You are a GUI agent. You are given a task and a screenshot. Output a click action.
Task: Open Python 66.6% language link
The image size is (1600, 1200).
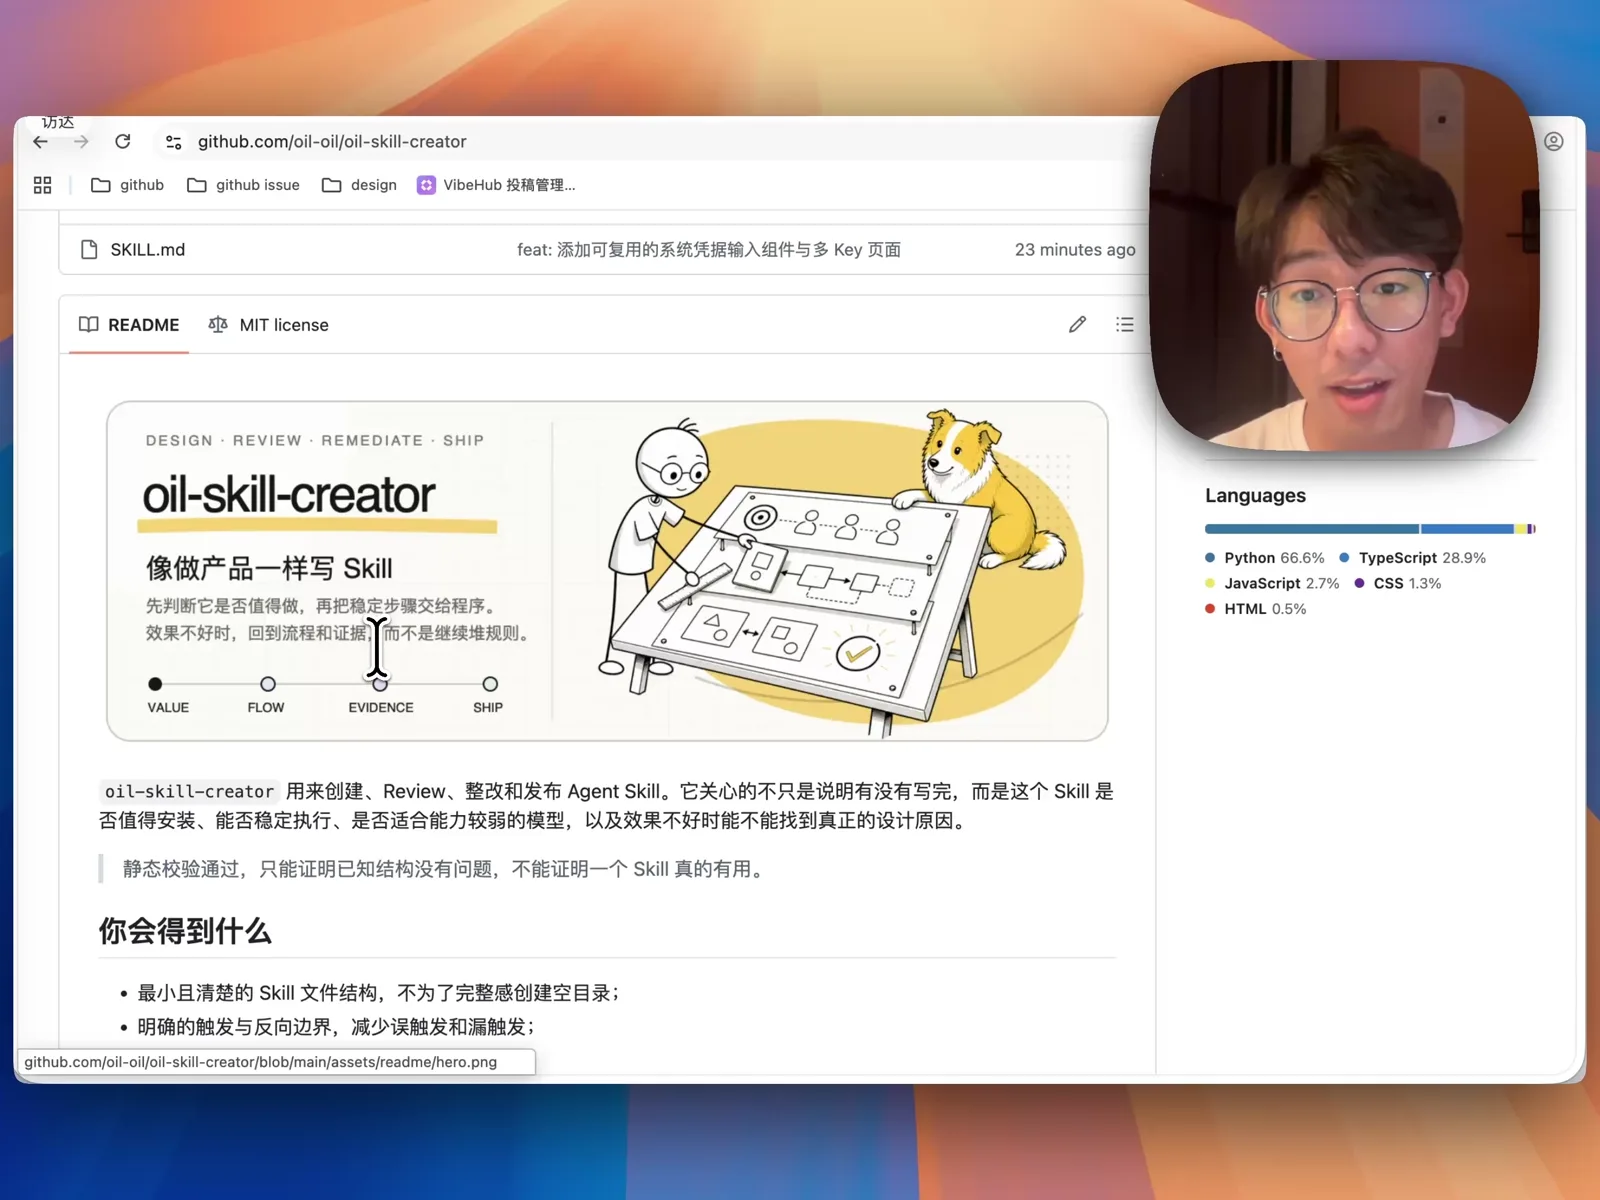point(1265,558)
